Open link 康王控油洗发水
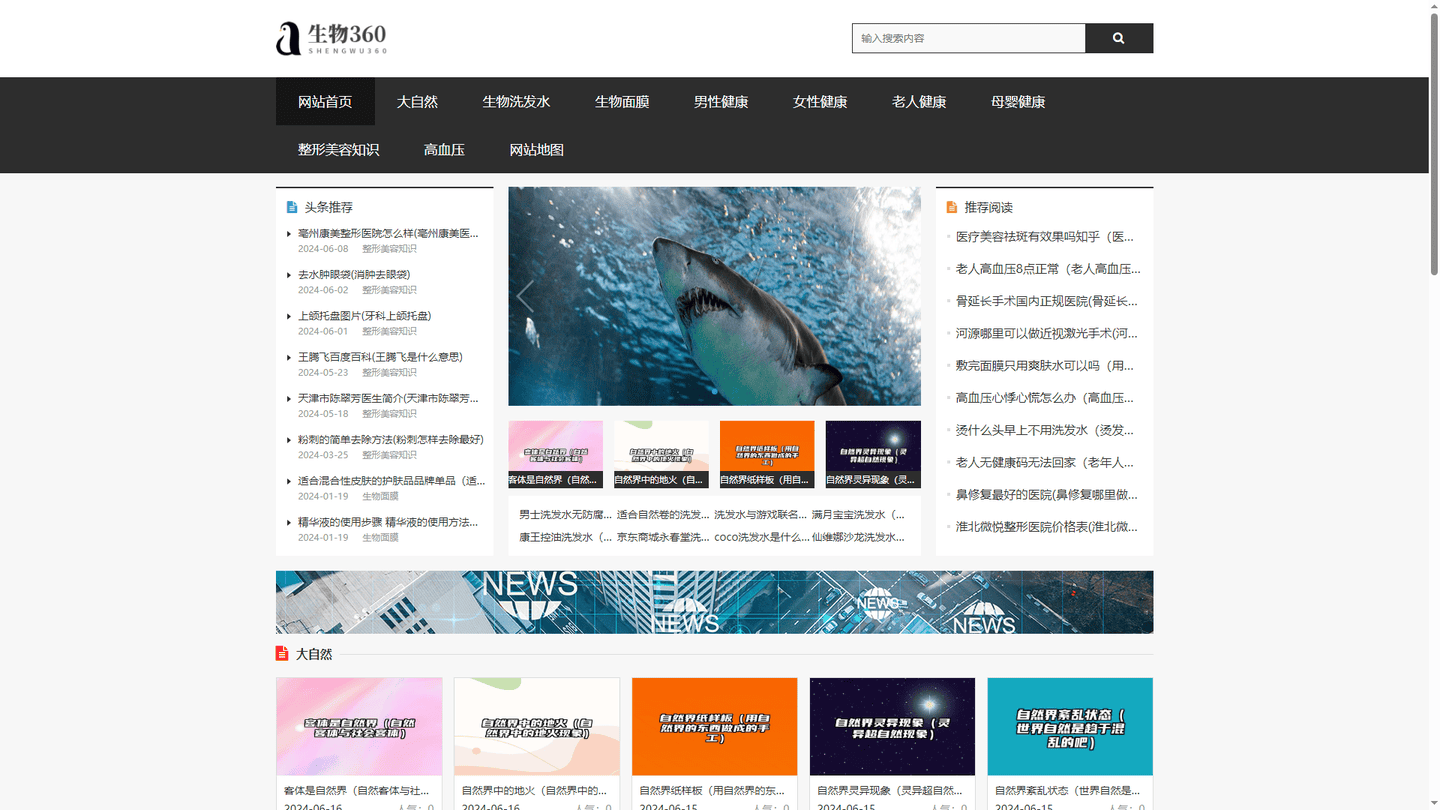 pyautogui.click(x=565, y=536)
